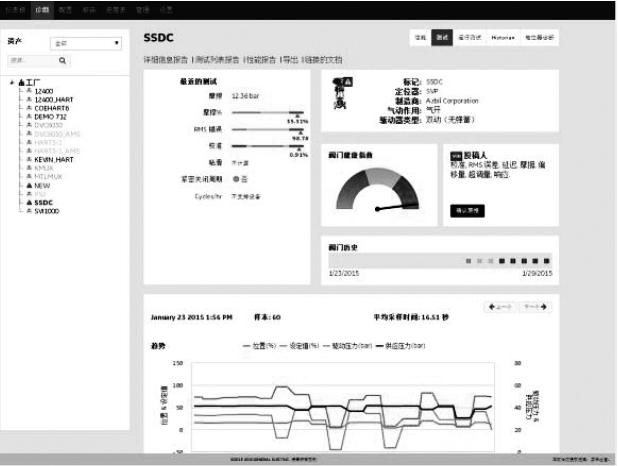Toggle the 位置(%) series in trend legend
Viewport: 619px width, 466px height.
point(265,345)
